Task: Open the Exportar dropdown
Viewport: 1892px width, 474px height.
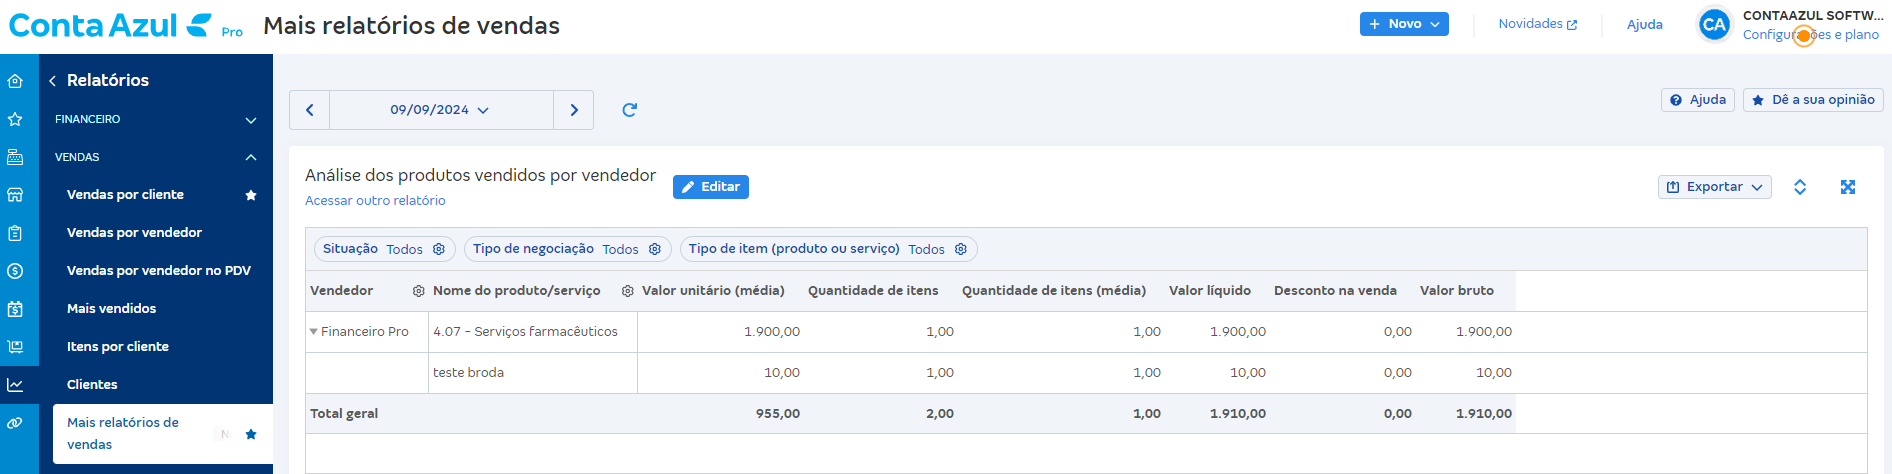Action: [1715, 187]
